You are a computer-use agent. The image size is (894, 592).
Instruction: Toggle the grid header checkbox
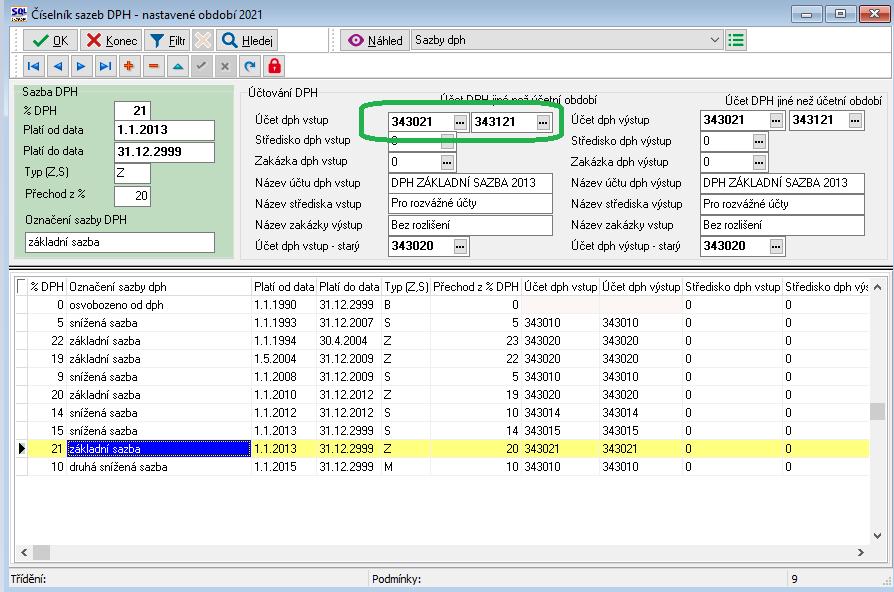(x=21, y=286)
